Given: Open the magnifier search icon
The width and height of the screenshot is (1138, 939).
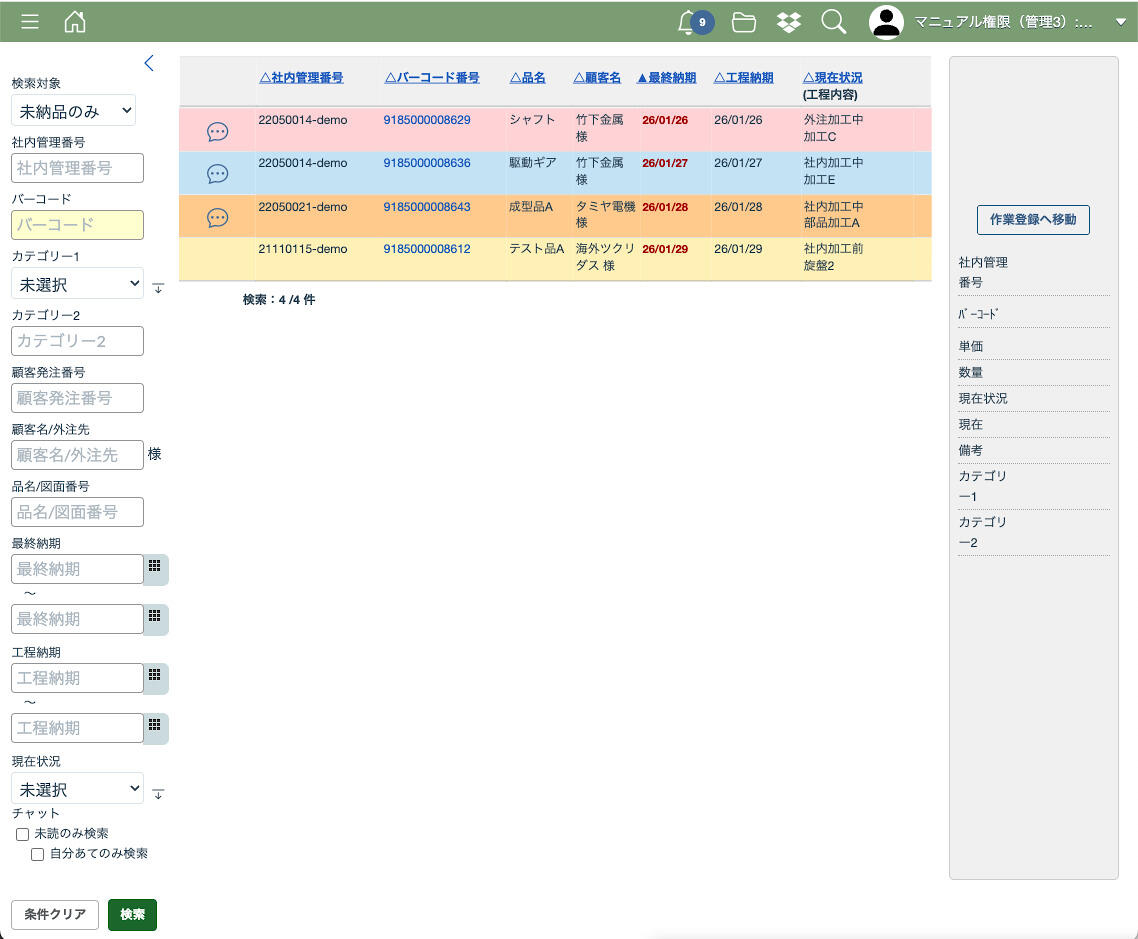Looking at the screenshot, I should pos(833,22).
